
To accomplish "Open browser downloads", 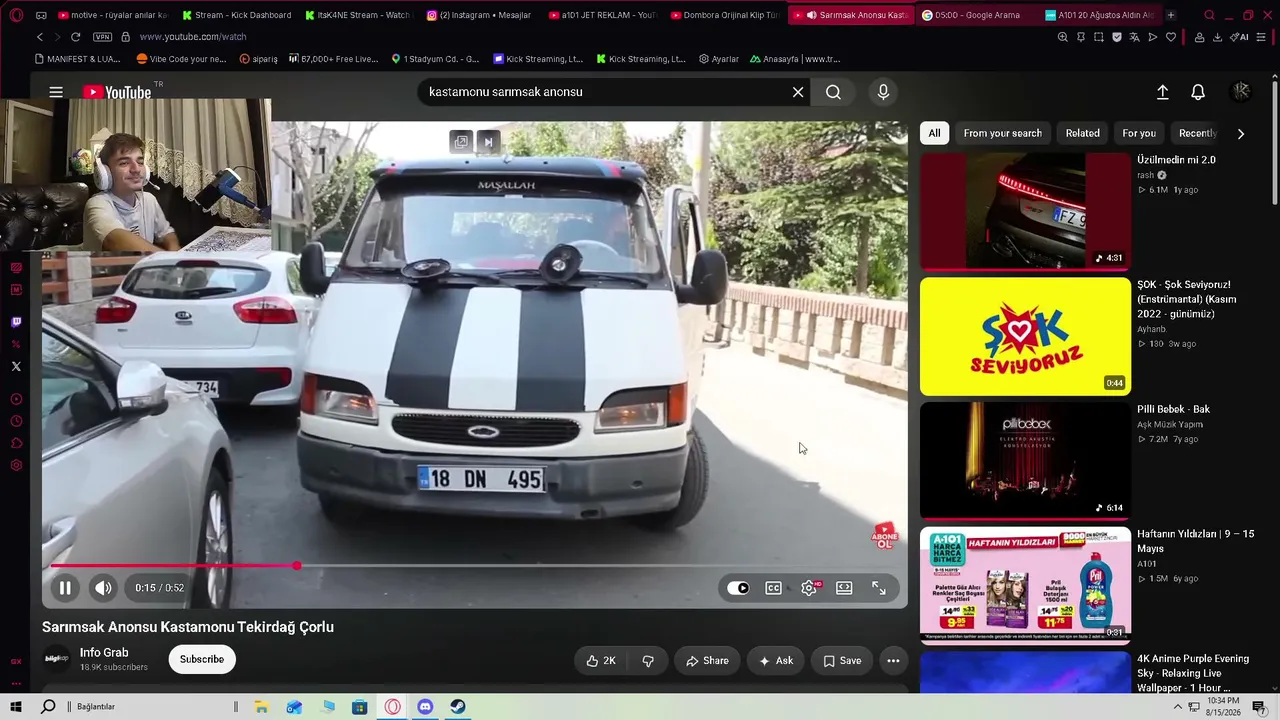I will 1217,37.
